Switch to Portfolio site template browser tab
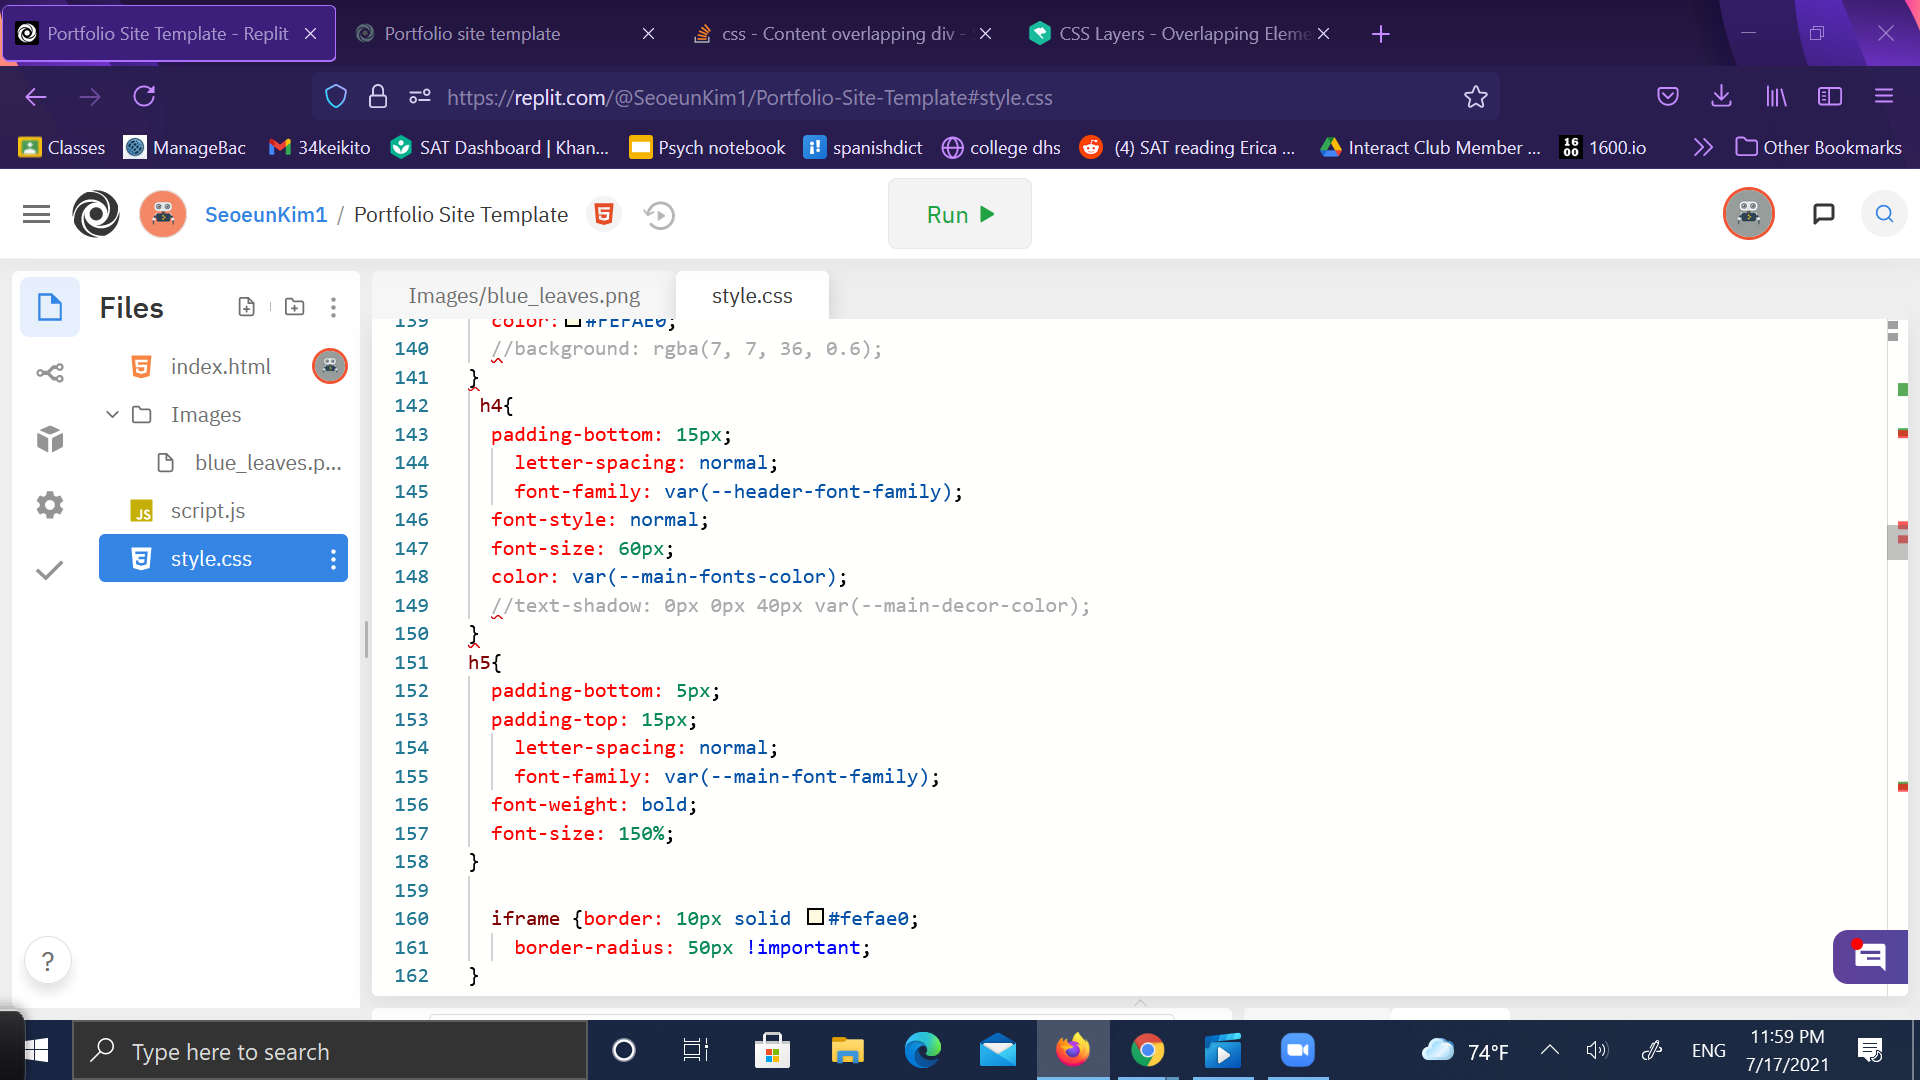The image size is (1920, 1080). click(x=472, y=34)
